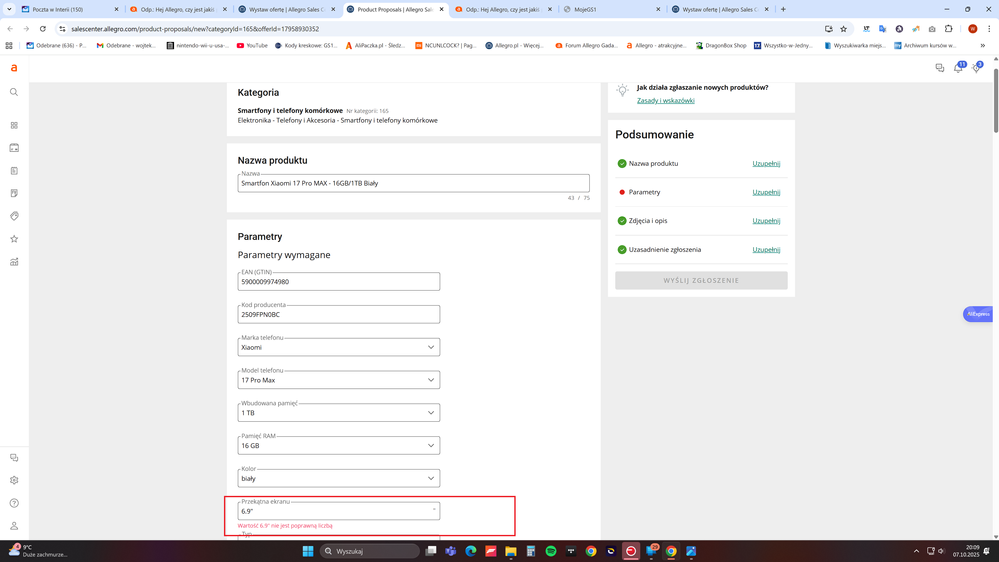The width and height of the screenshot is (999, 562).
Task: Open the Wbudowana pamięć dropdown
Action: 338,413
